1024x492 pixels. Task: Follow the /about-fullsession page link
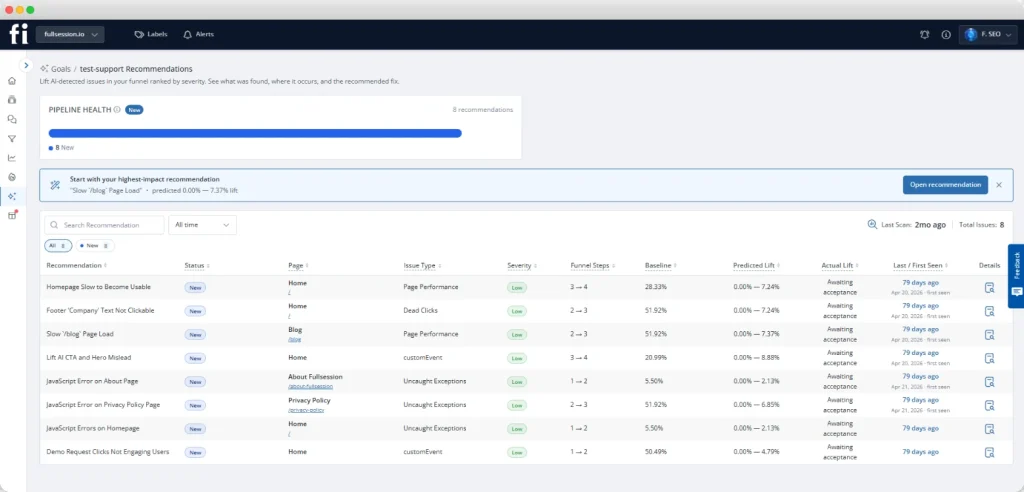tap(310, 387)
